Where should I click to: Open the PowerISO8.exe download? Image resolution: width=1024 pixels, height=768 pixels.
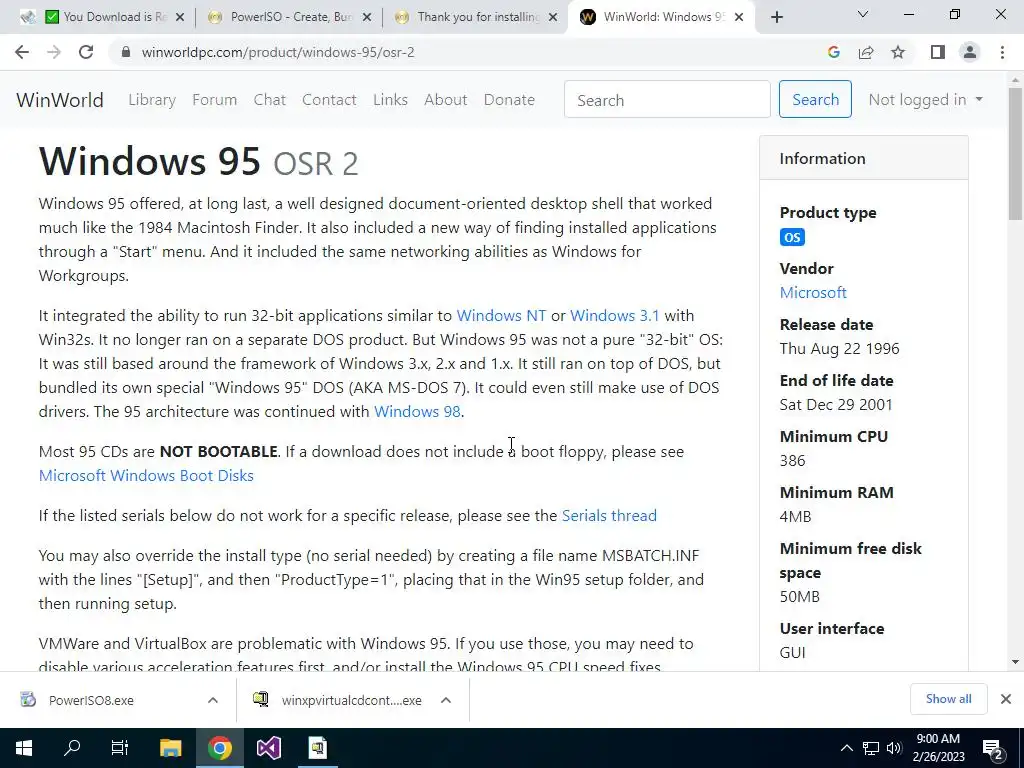click(91, 700)
